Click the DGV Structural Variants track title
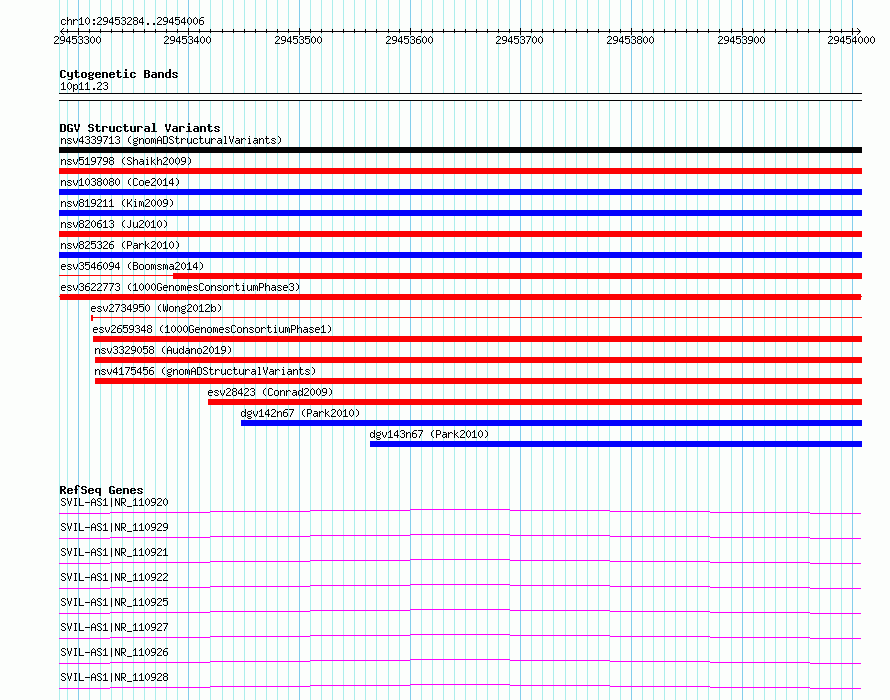The height and width of the screenshot is (700, 890). point(140,128)
